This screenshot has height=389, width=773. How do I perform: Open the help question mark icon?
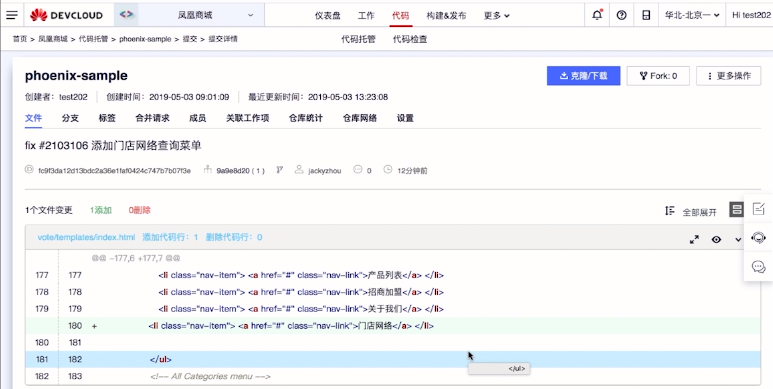tap(622, 15)
